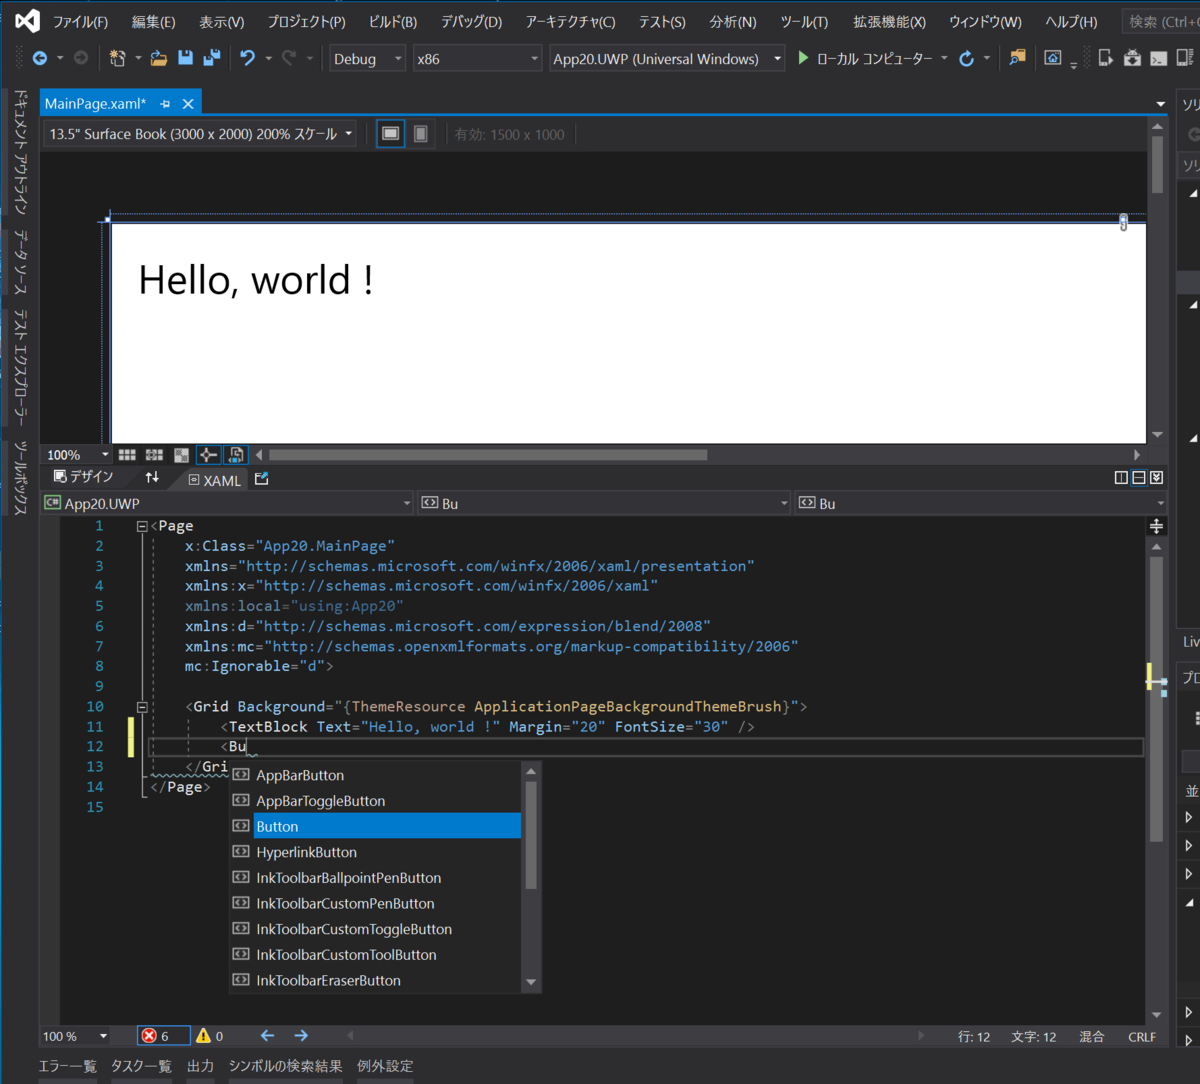
Task: Click the designer horizontal scrollbar
Action: click(488, 455)
